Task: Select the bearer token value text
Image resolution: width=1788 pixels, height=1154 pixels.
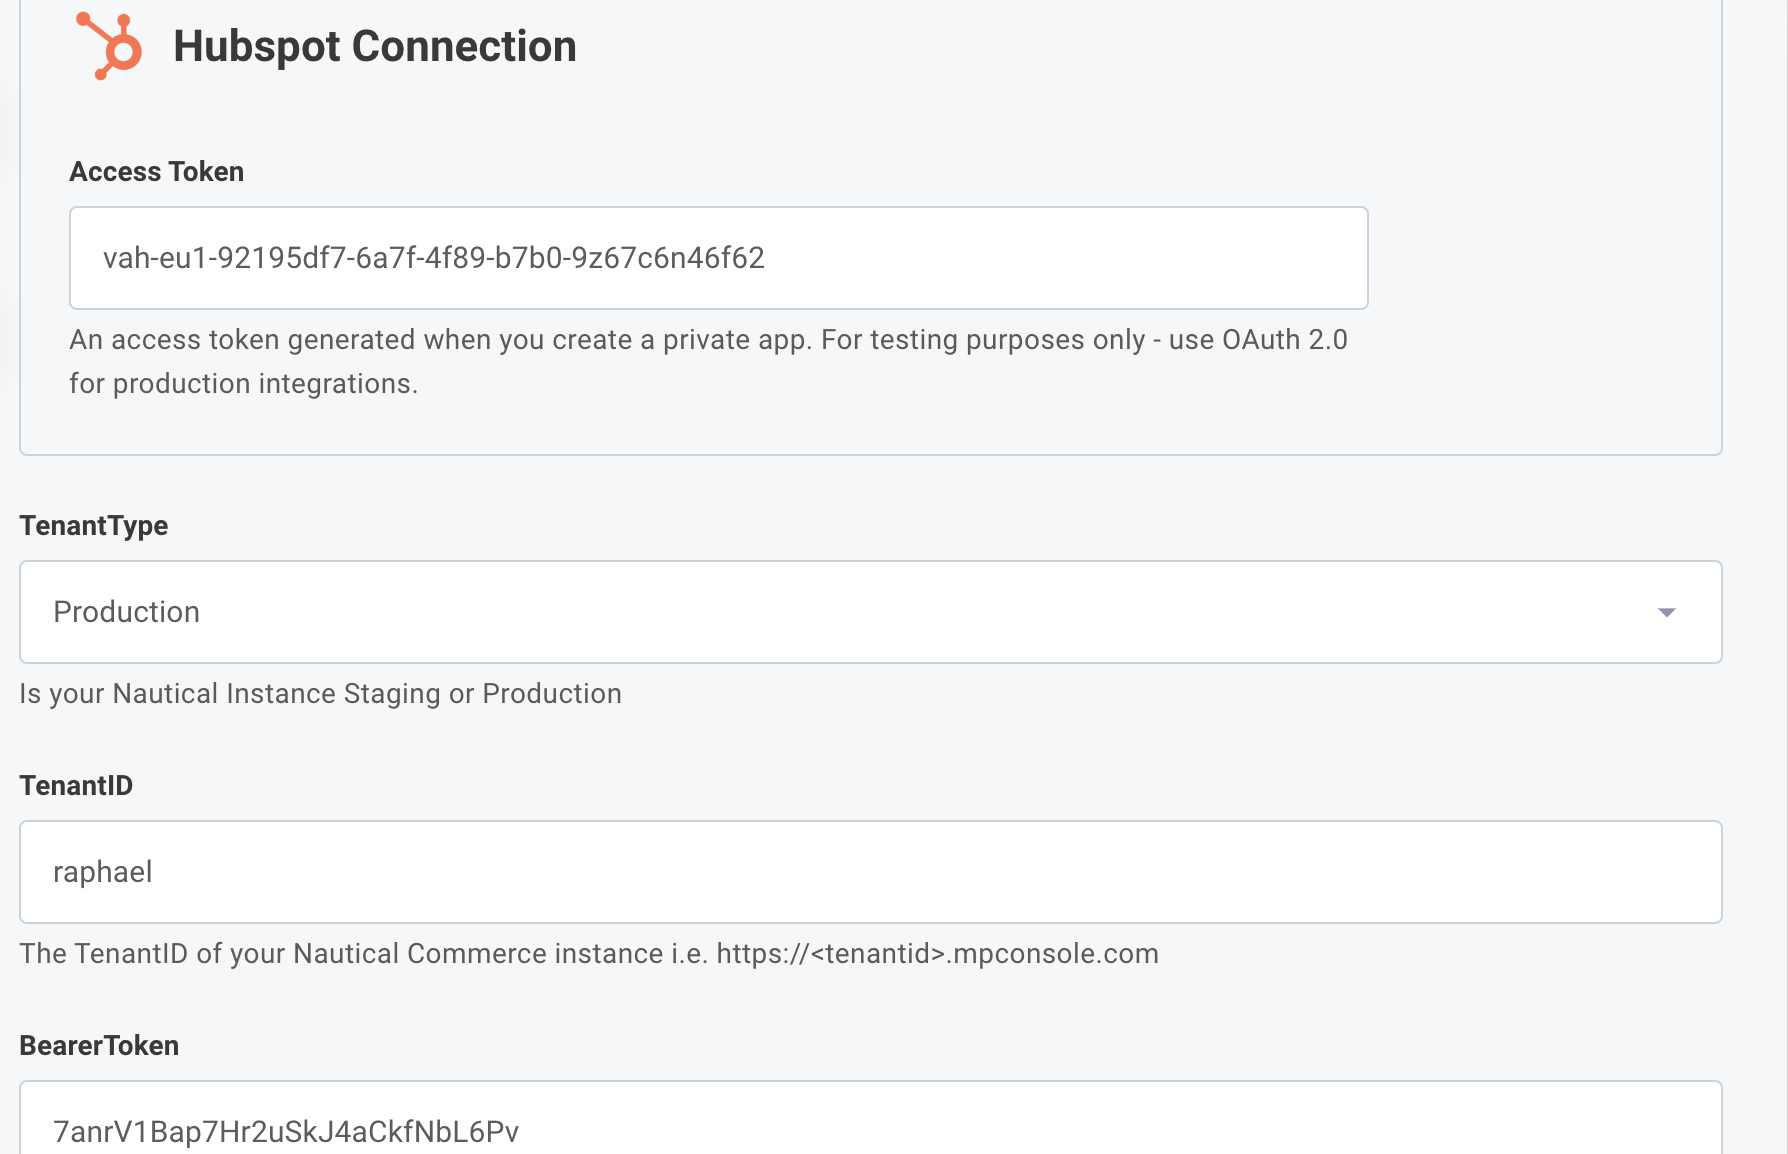Action: tap(286, 1130)
